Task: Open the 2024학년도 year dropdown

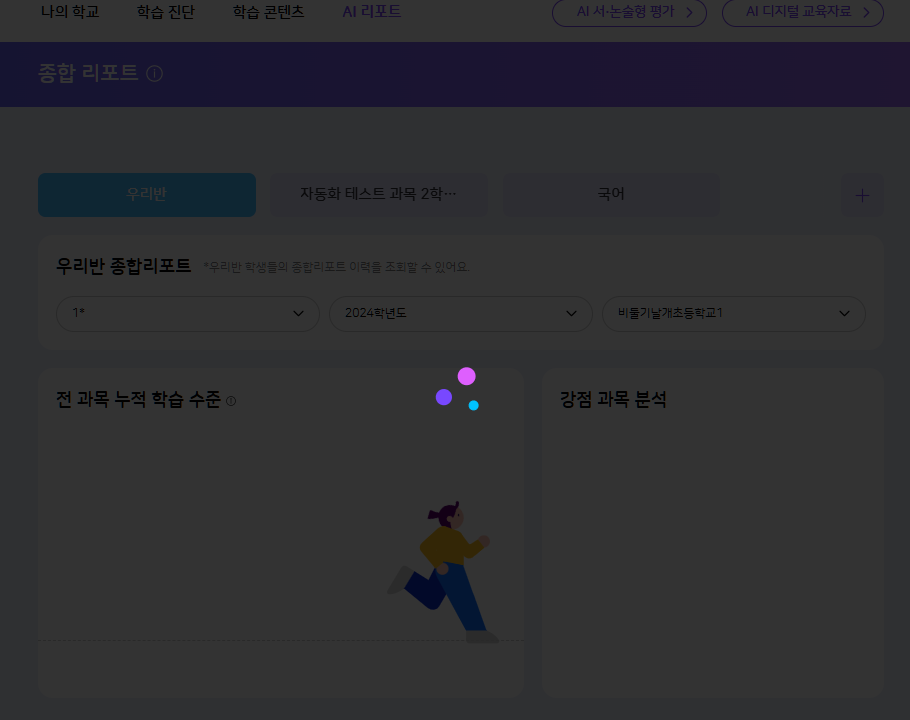Action: click(x=460, y=314)
